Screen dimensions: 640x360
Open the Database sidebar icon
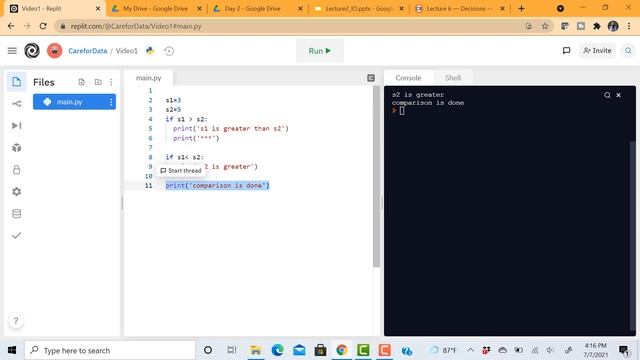point(16,213)
